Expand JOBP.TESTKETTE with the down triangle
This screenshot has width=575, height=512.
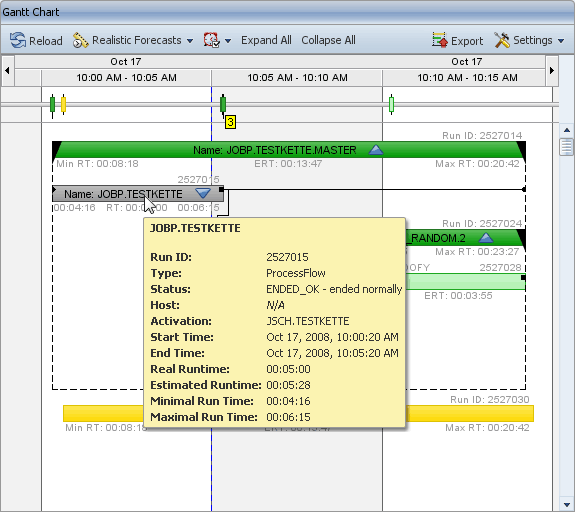(203, 193)
